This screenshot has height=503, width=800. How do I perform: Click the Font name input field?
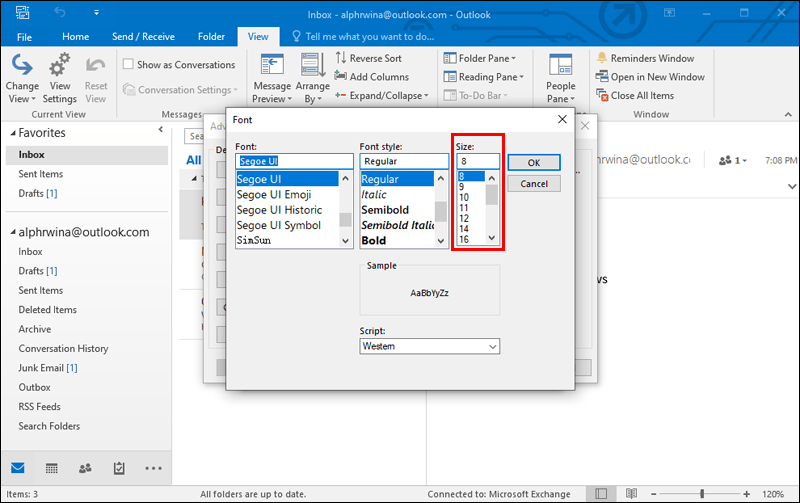coord(294,161)
